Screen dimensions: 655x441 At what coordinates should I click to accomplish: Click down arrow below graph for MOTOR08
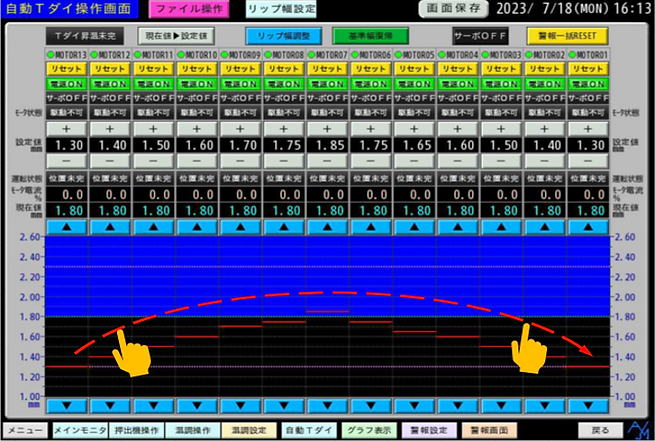pos(284,406)
